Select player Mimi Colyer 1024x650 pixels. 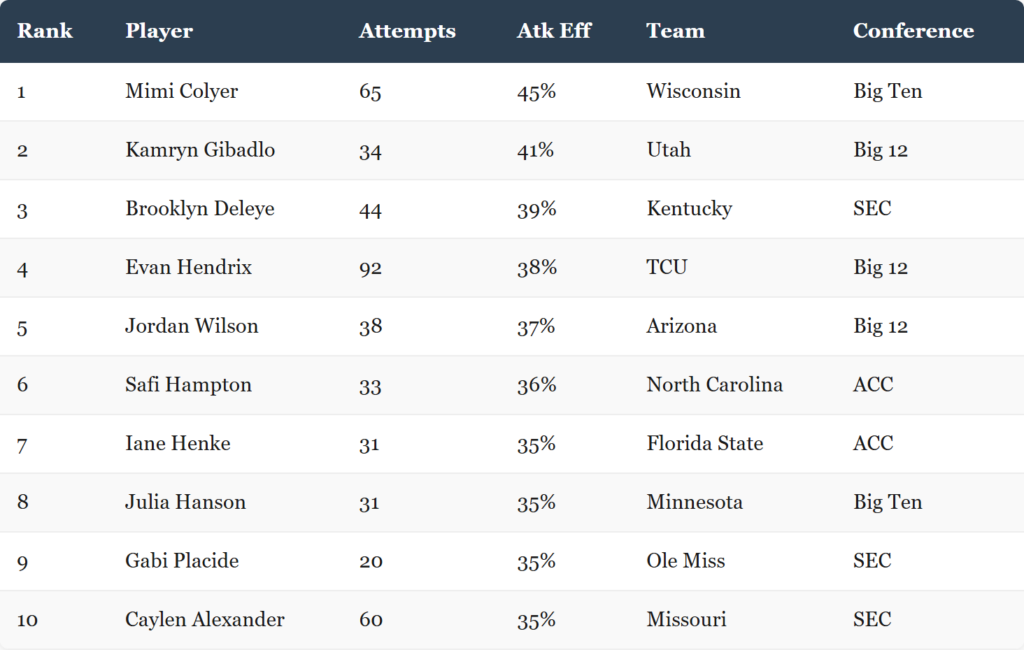[182, 91]
